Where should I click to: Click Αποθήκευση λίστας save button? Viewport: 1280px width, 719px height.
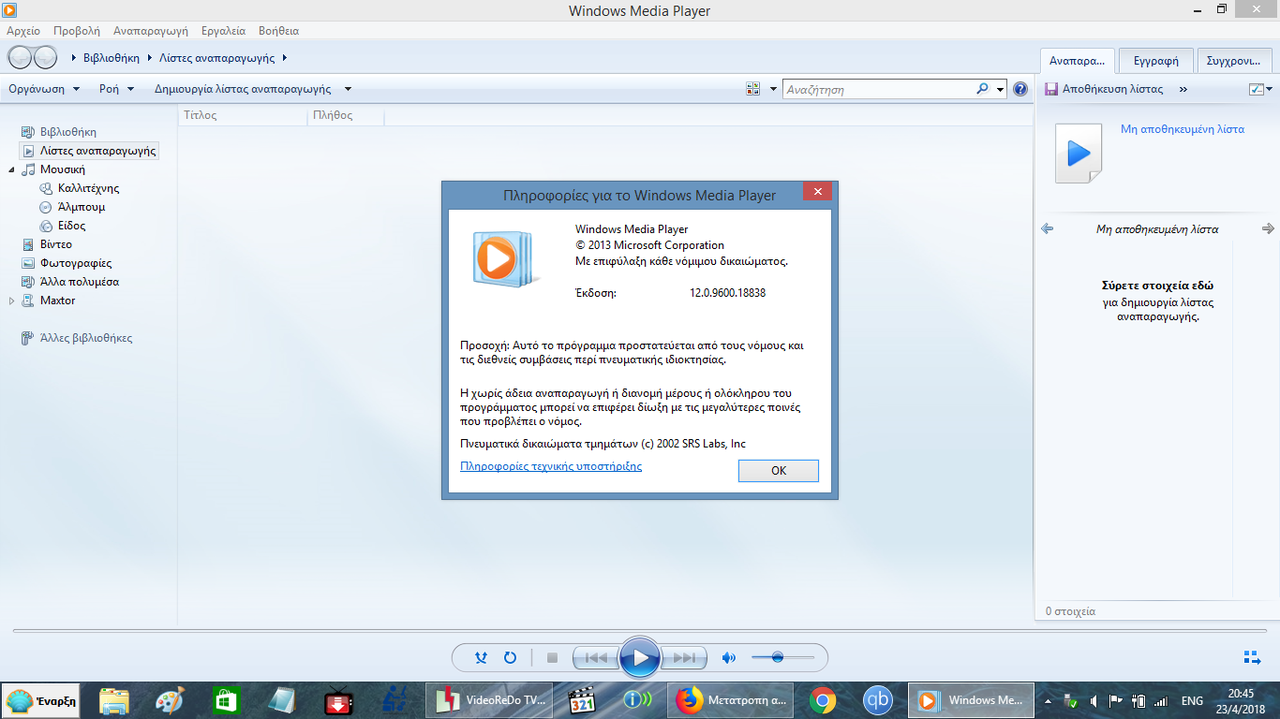coord(1104,89)
